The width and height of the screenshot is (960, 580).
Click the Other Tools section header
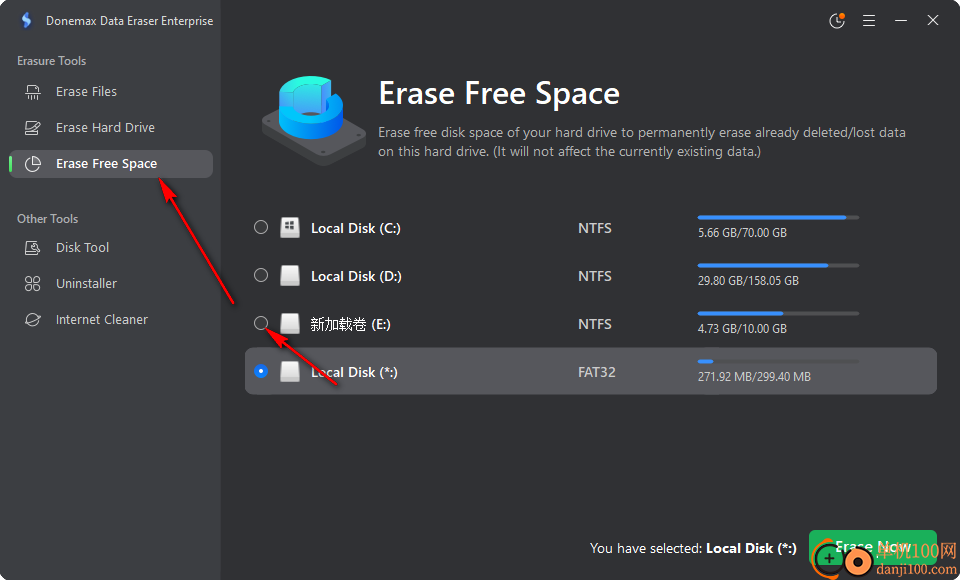pos(48,219)
